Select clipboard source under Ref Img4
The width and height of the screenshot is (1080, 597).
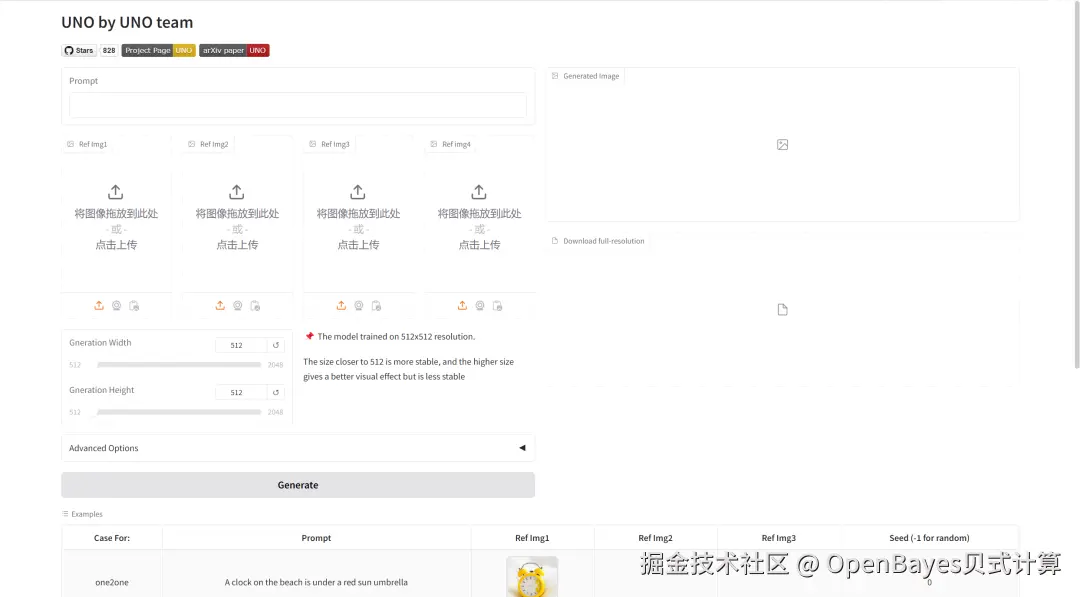pos(497,305)
